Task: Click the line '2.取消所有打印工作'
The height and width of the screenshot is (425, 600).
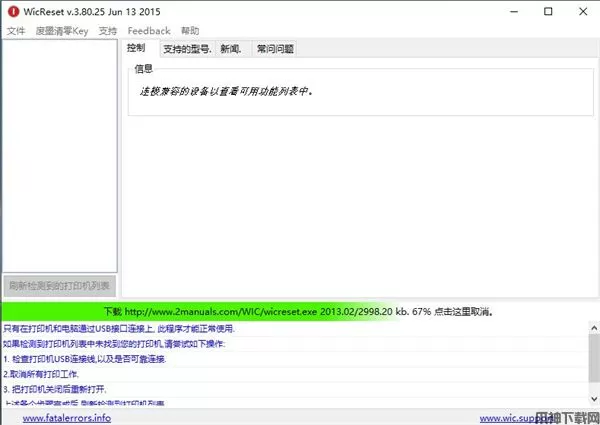Action: [x=41, y=374]
